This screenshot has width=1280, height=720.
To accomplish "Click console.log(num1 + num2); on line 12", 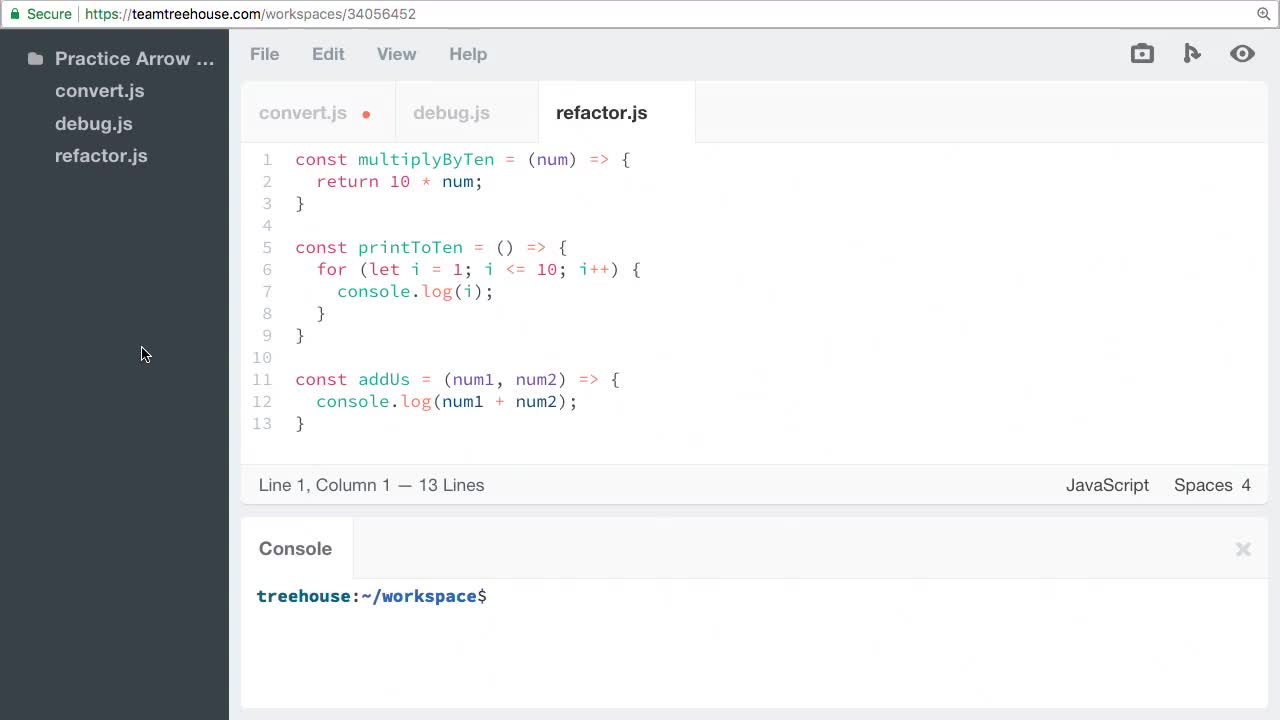I will (447, 402).
